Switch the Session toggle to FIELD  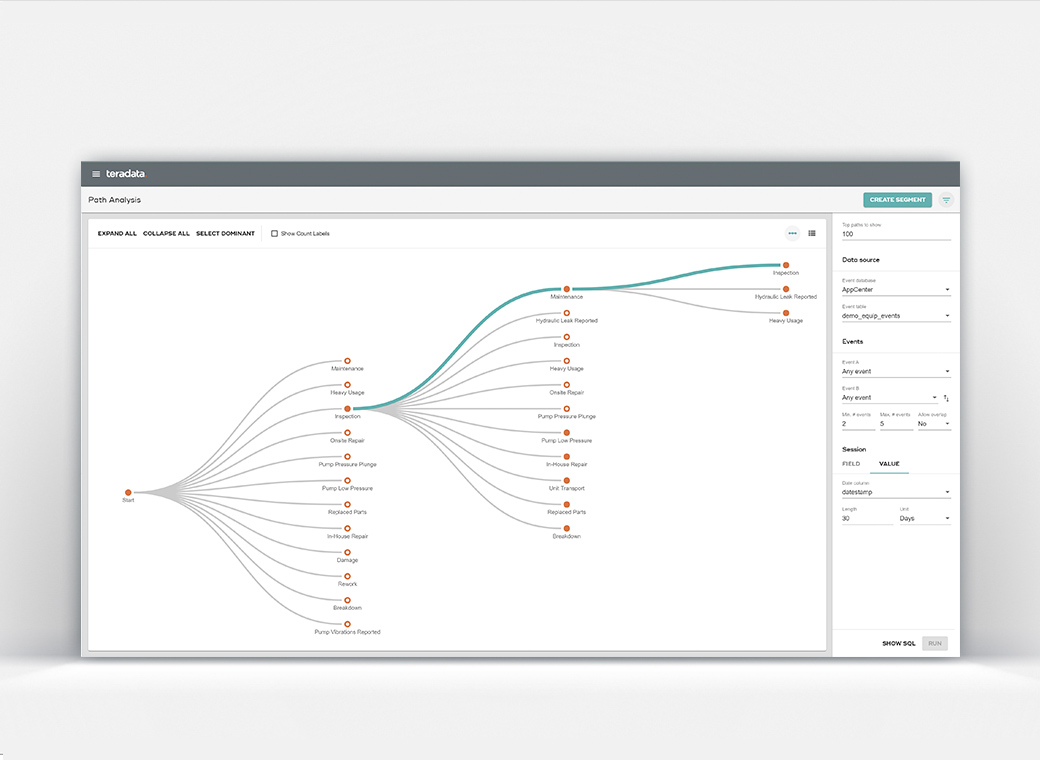point(851,463)
